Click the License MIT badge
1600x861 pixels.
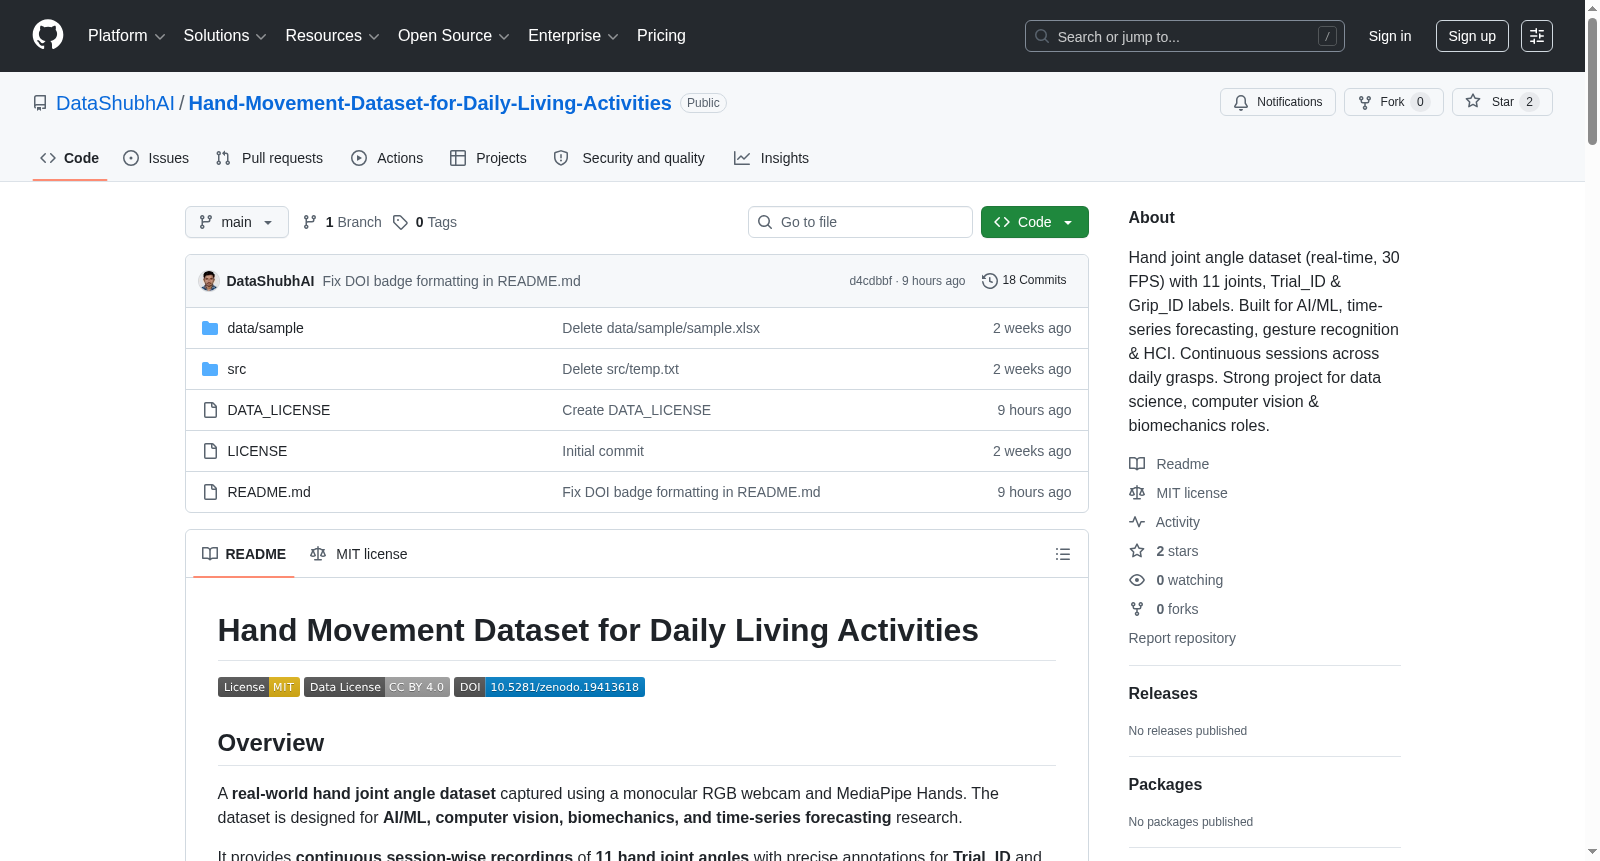pyautogui.click(x=259, y=687)
